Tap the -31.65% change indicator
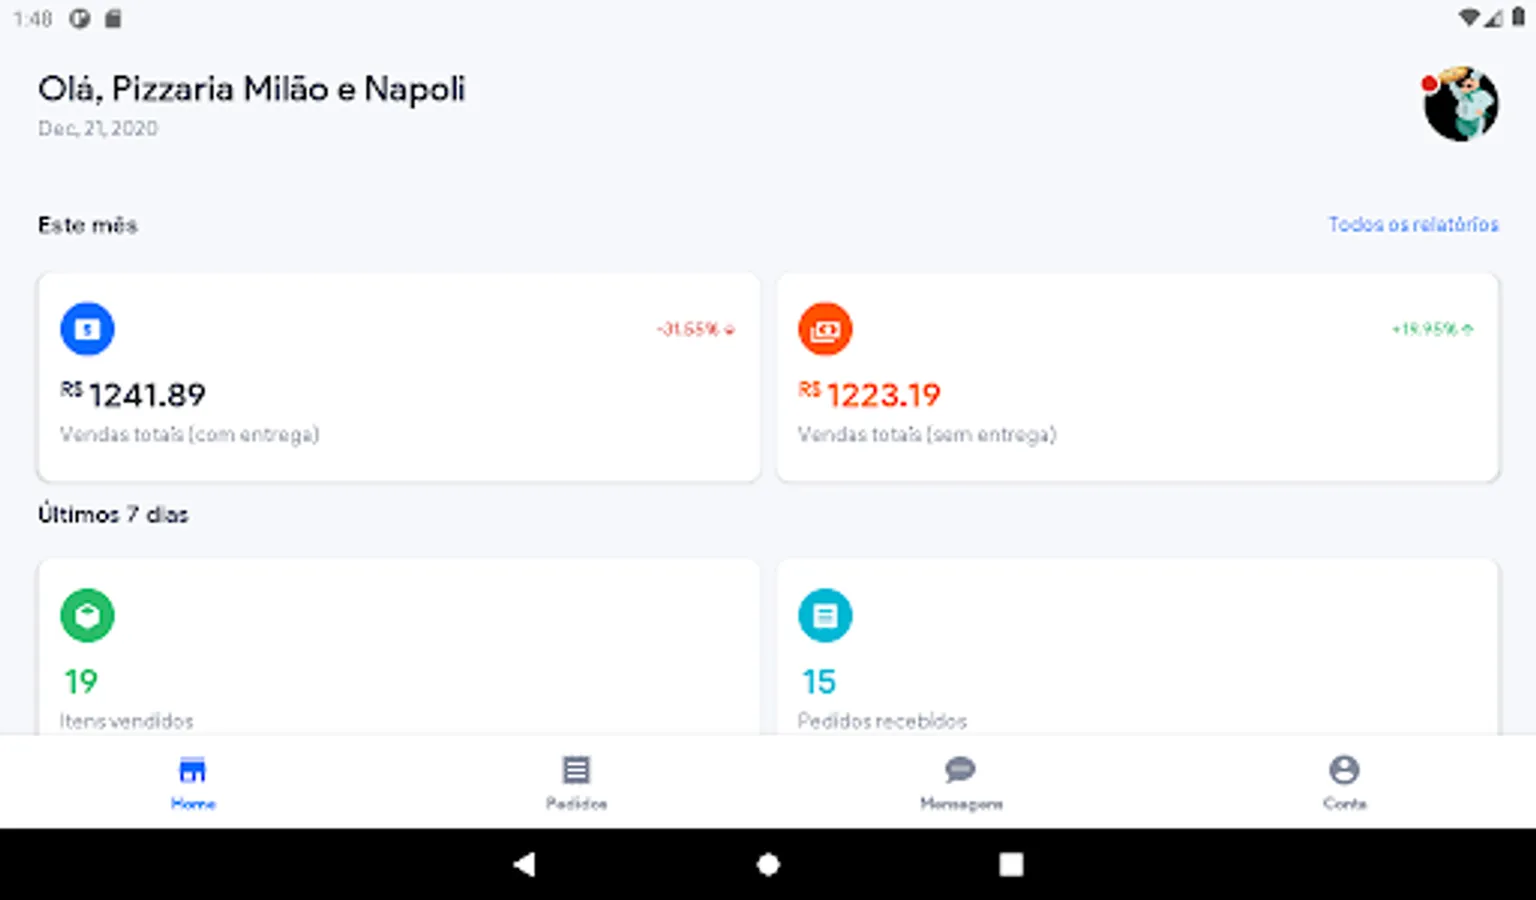This screenshot has width=1536, height=900. tap(696, 329)
